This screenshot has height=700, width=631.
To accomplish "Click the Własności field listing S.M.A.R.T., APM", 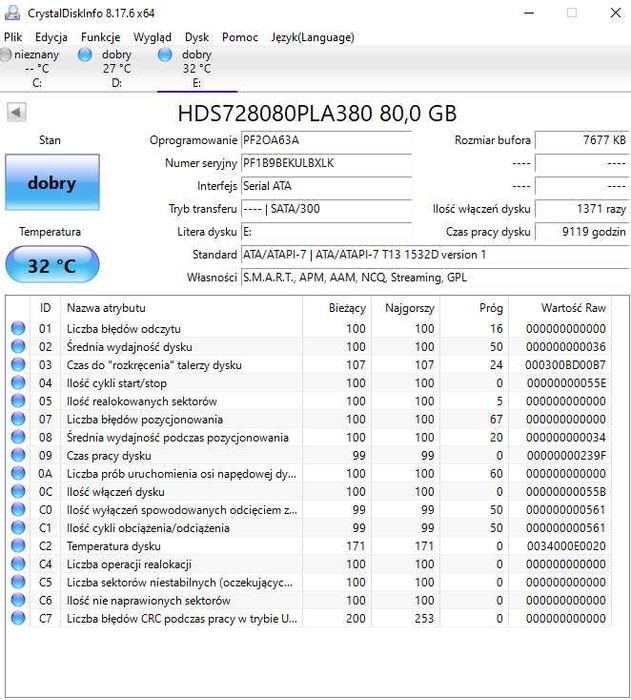I will pos(435,277).
